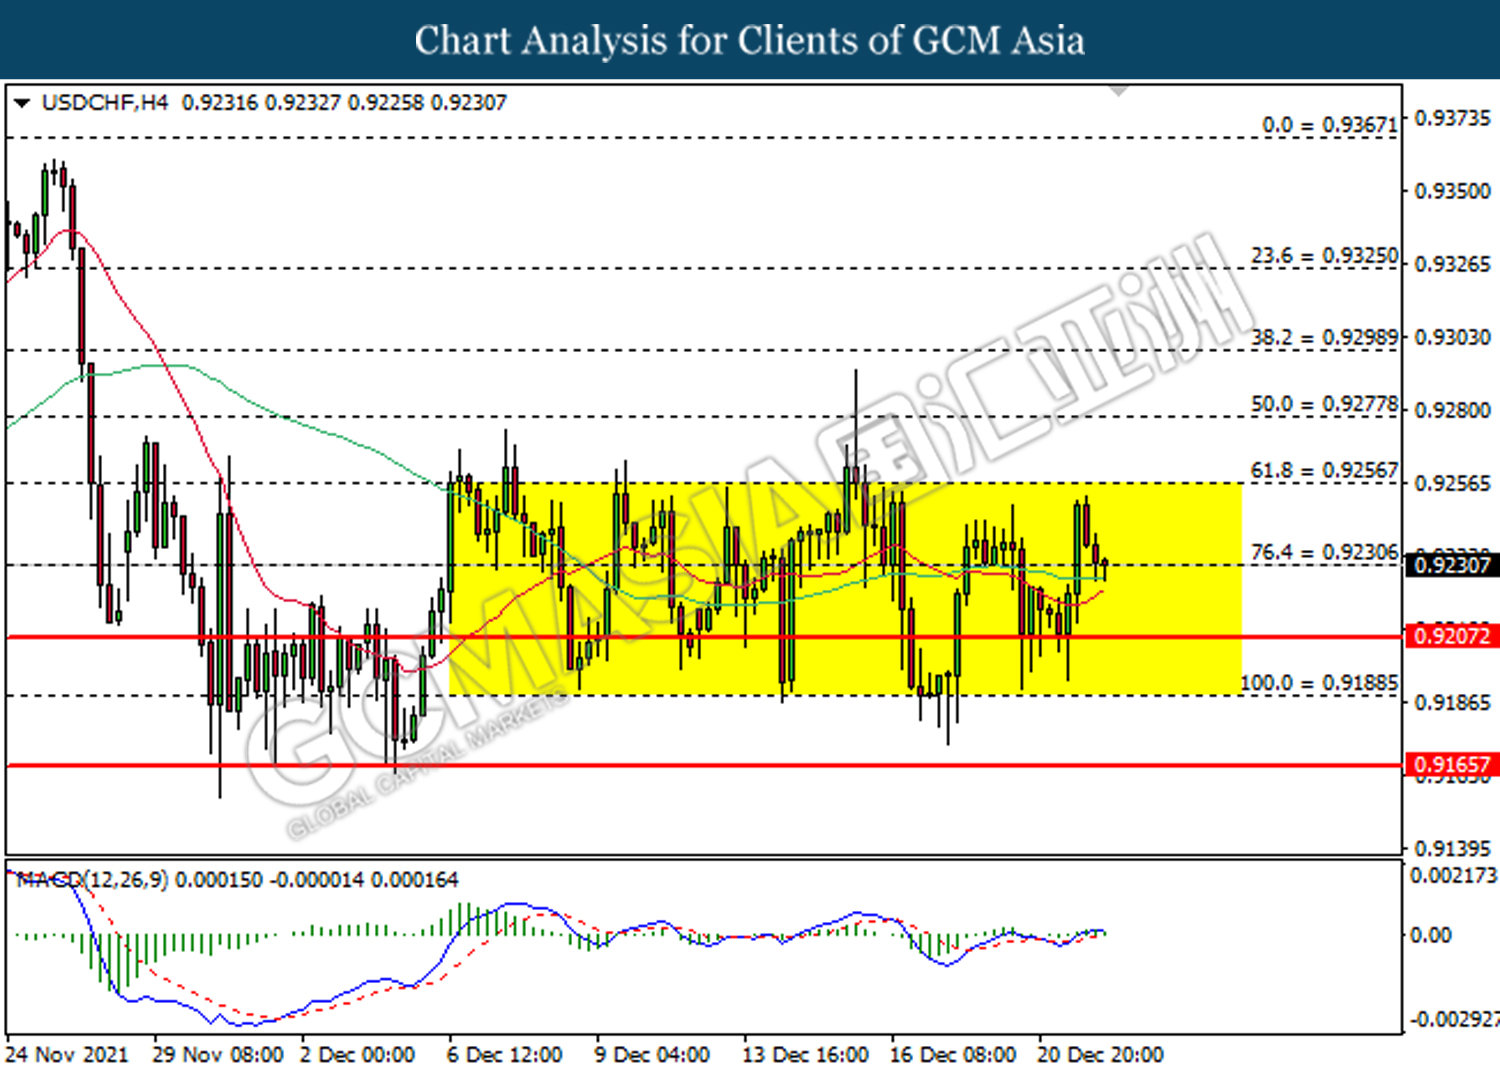Select the USDCHF,H4 symbol label
Screen dimensions: 1500x1071
coord(105,103)
